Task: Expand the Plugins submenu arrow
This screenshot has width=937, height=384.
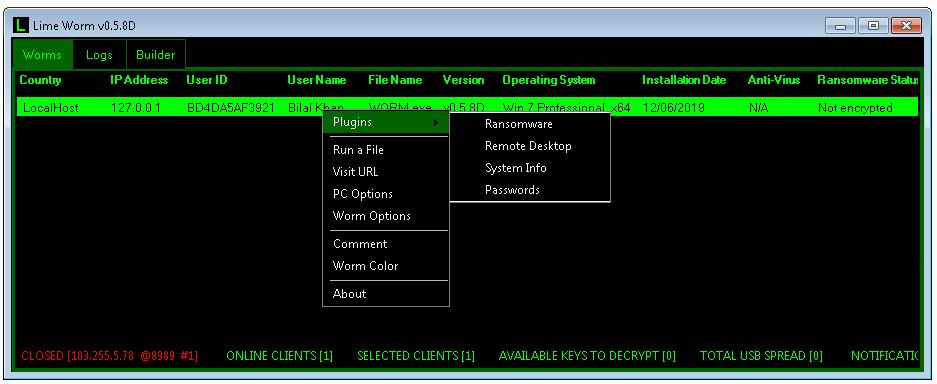Action: coord(437,122)
